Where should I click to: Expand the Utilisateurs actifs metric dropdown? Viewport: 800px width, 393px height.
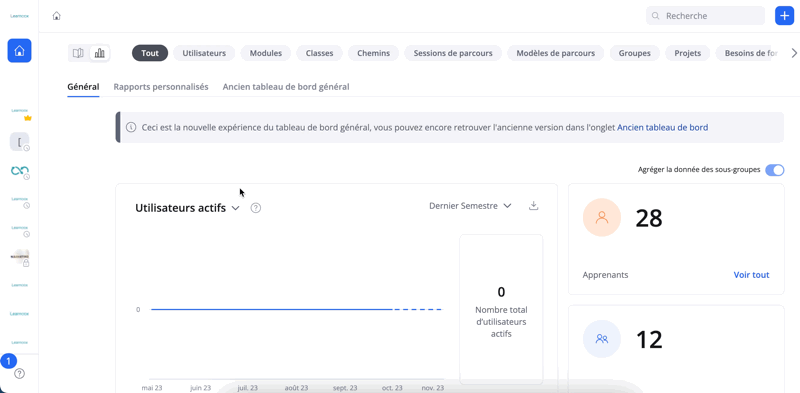[235, 208]
